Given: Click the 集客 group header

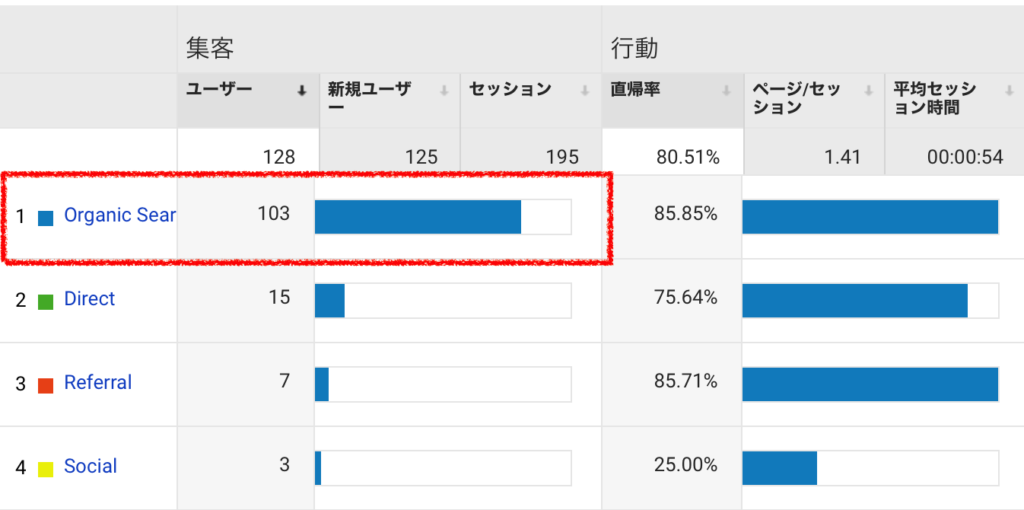Looking at the screenshot, I should coord(210,49).
